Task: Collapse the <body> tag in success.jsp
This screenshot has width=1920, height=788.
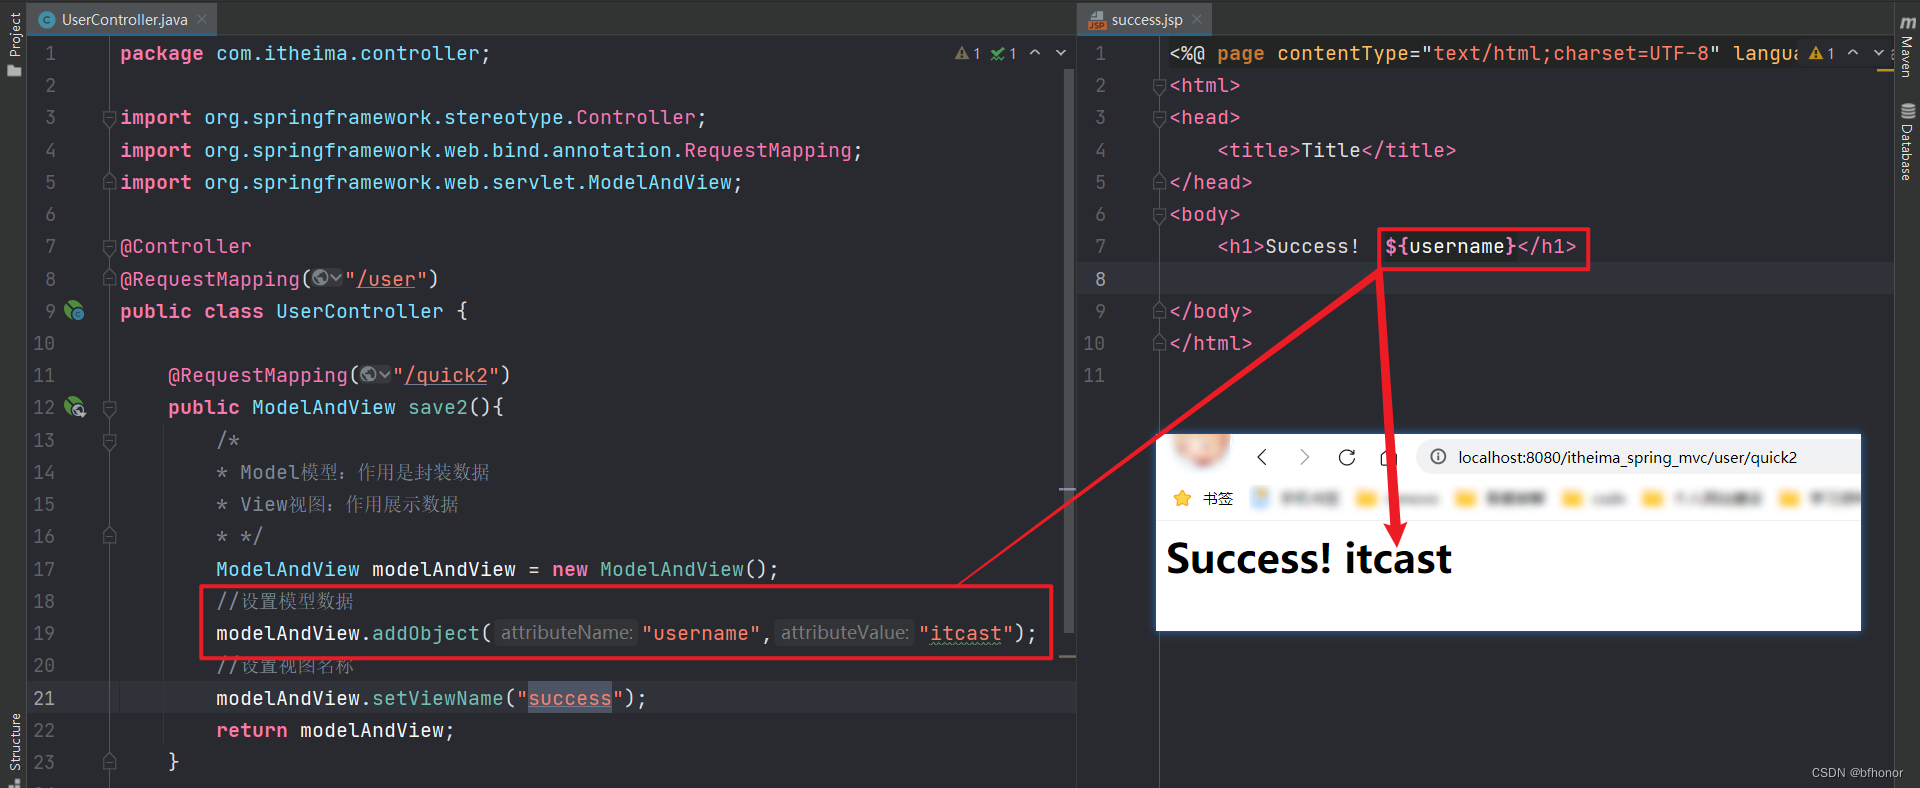Action: 1159,214
